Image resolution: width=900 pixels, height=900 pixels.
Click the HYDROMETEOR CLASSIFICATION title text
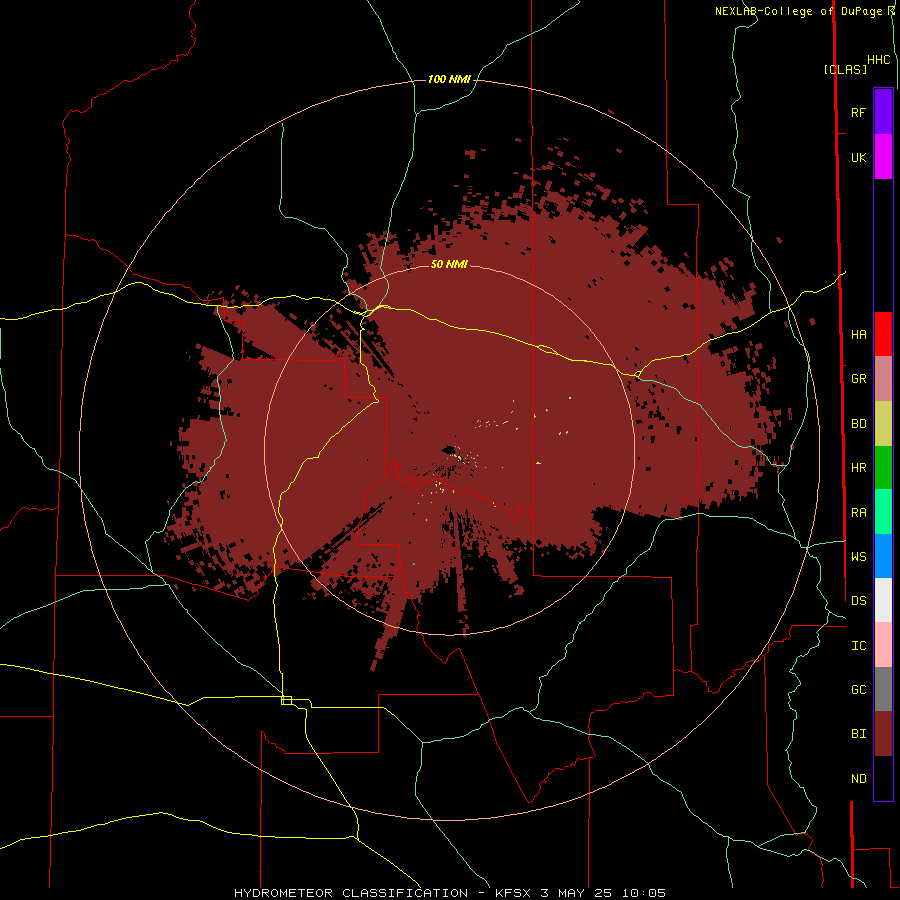351,893
